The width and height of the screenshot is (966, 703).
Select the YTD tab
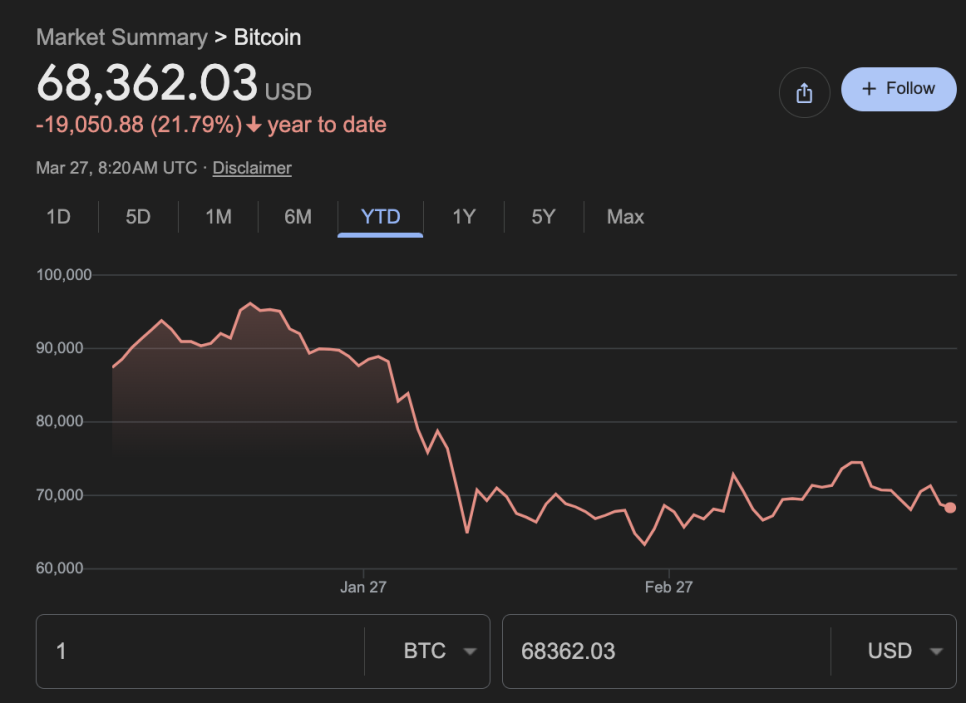point(380,217)
